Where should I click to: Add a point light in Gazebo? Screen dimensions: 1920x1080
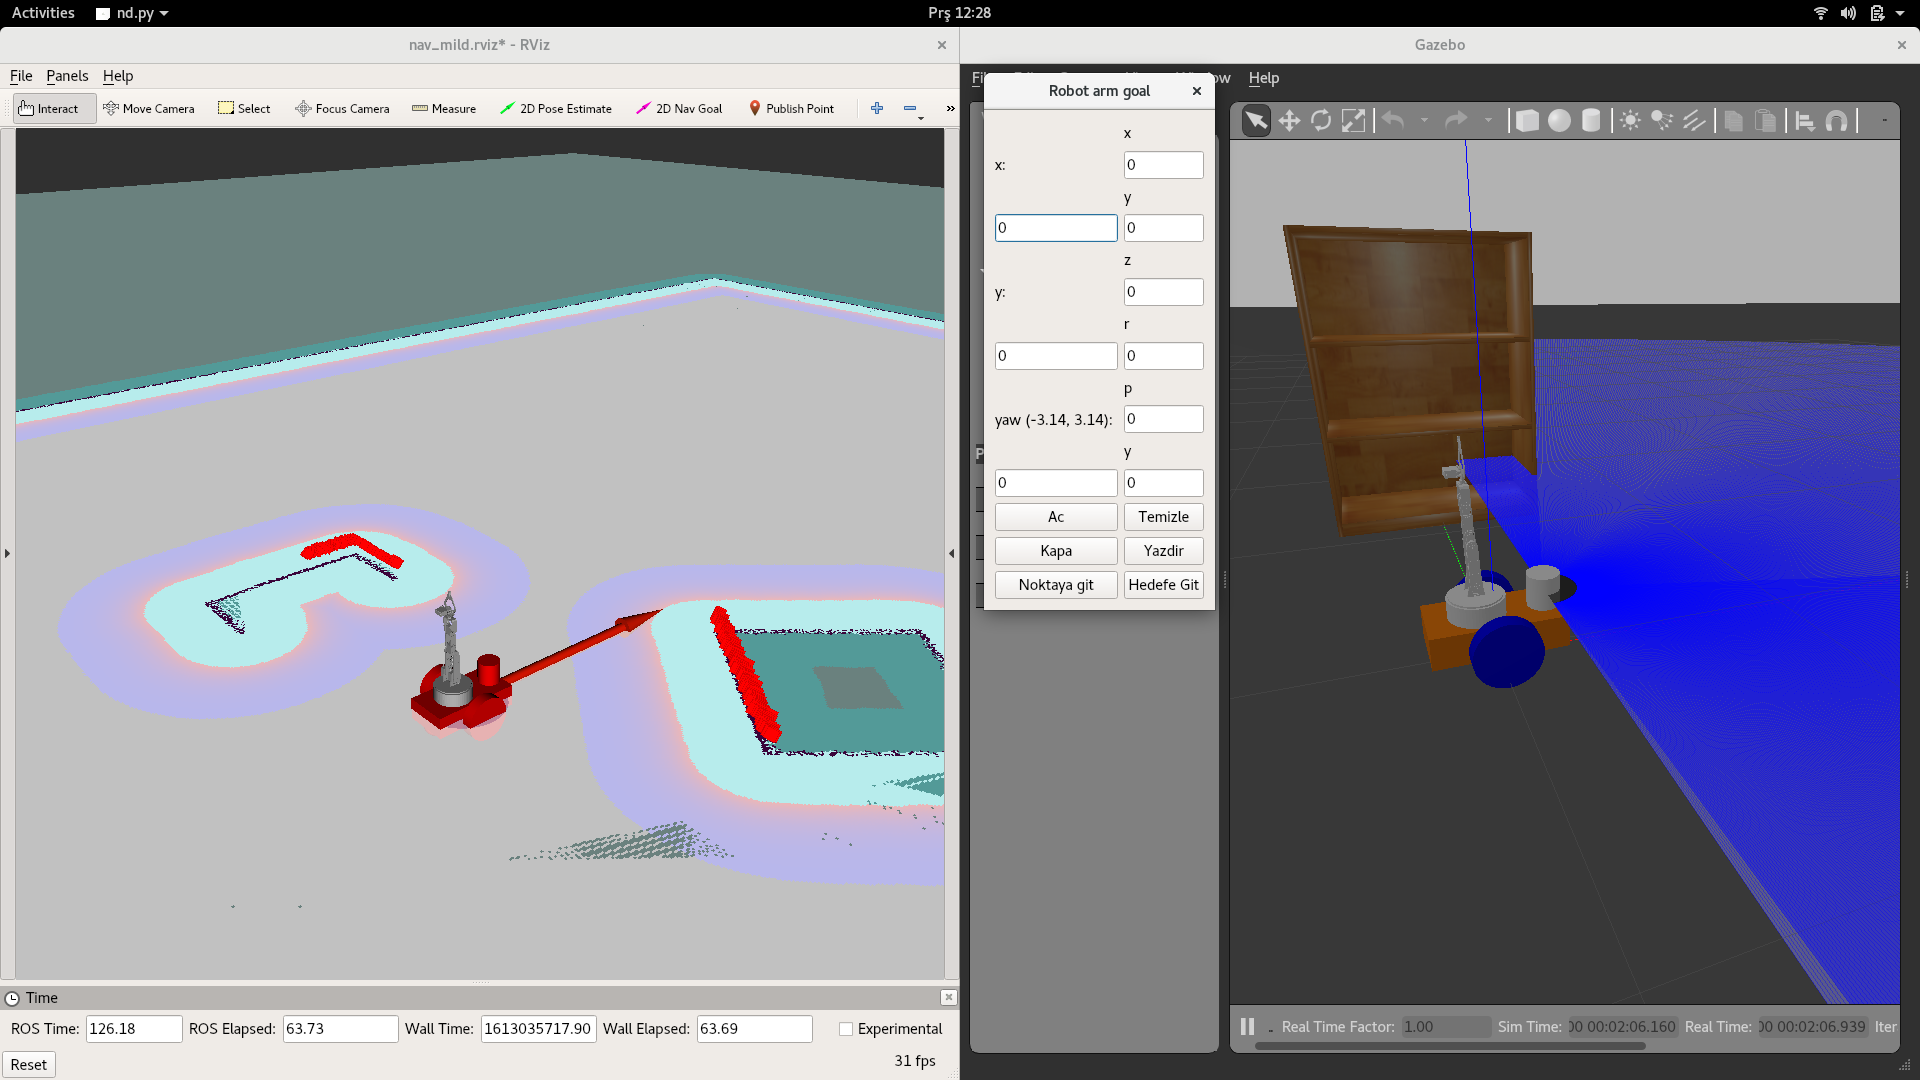[x=1630, y=121]
